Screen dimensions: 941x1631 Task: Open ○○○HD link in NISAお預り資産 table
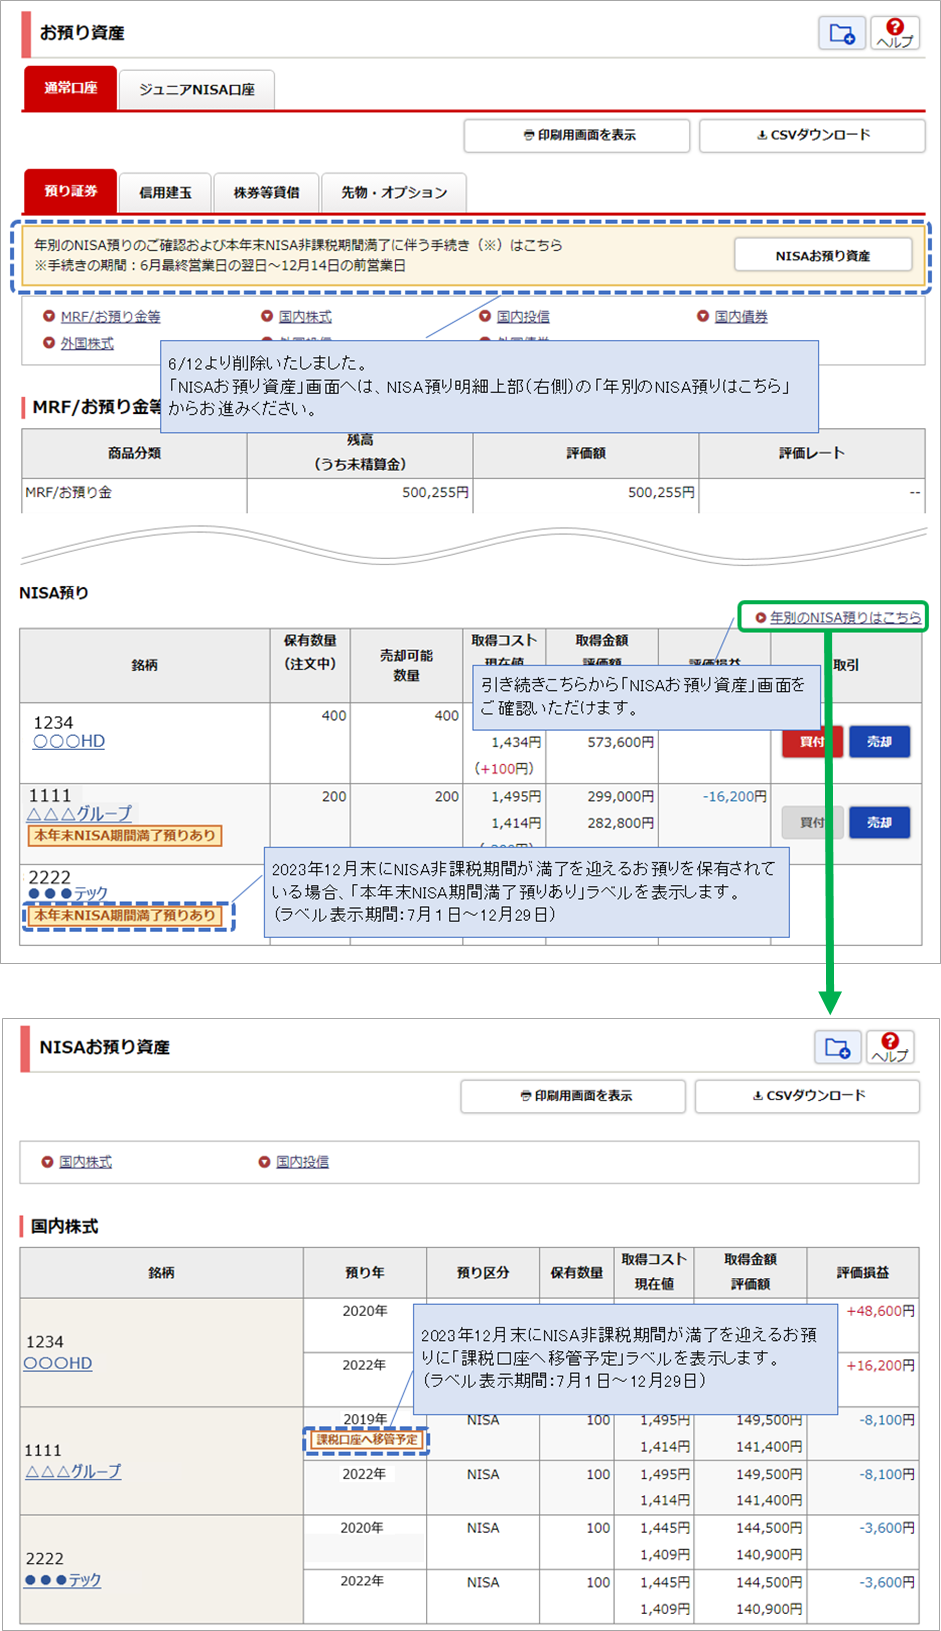58,1363
